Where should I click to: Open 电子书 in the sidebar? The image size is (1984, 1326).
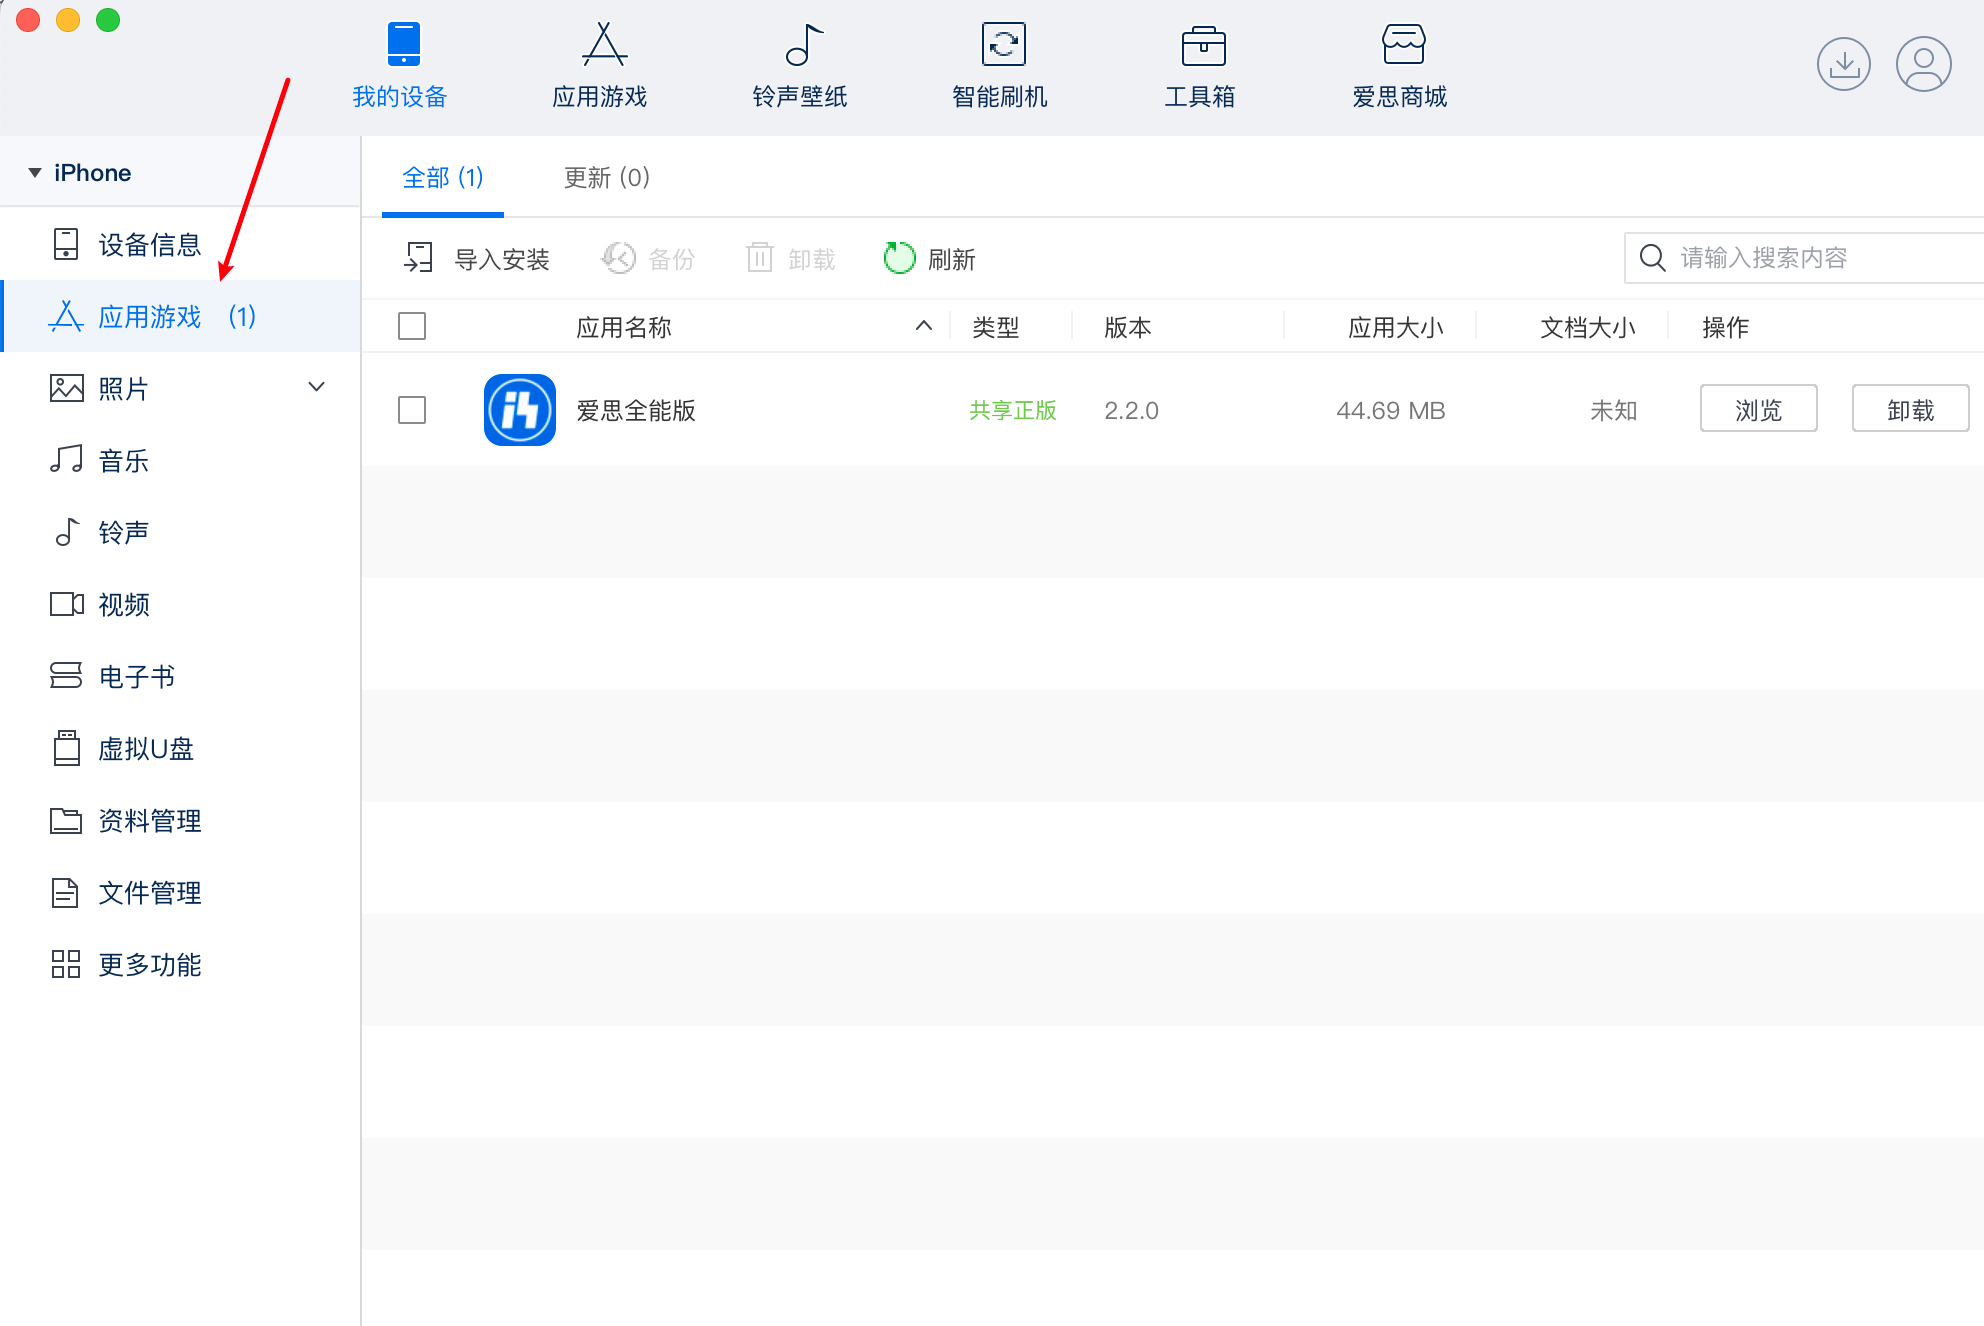[x=181, y=676]
